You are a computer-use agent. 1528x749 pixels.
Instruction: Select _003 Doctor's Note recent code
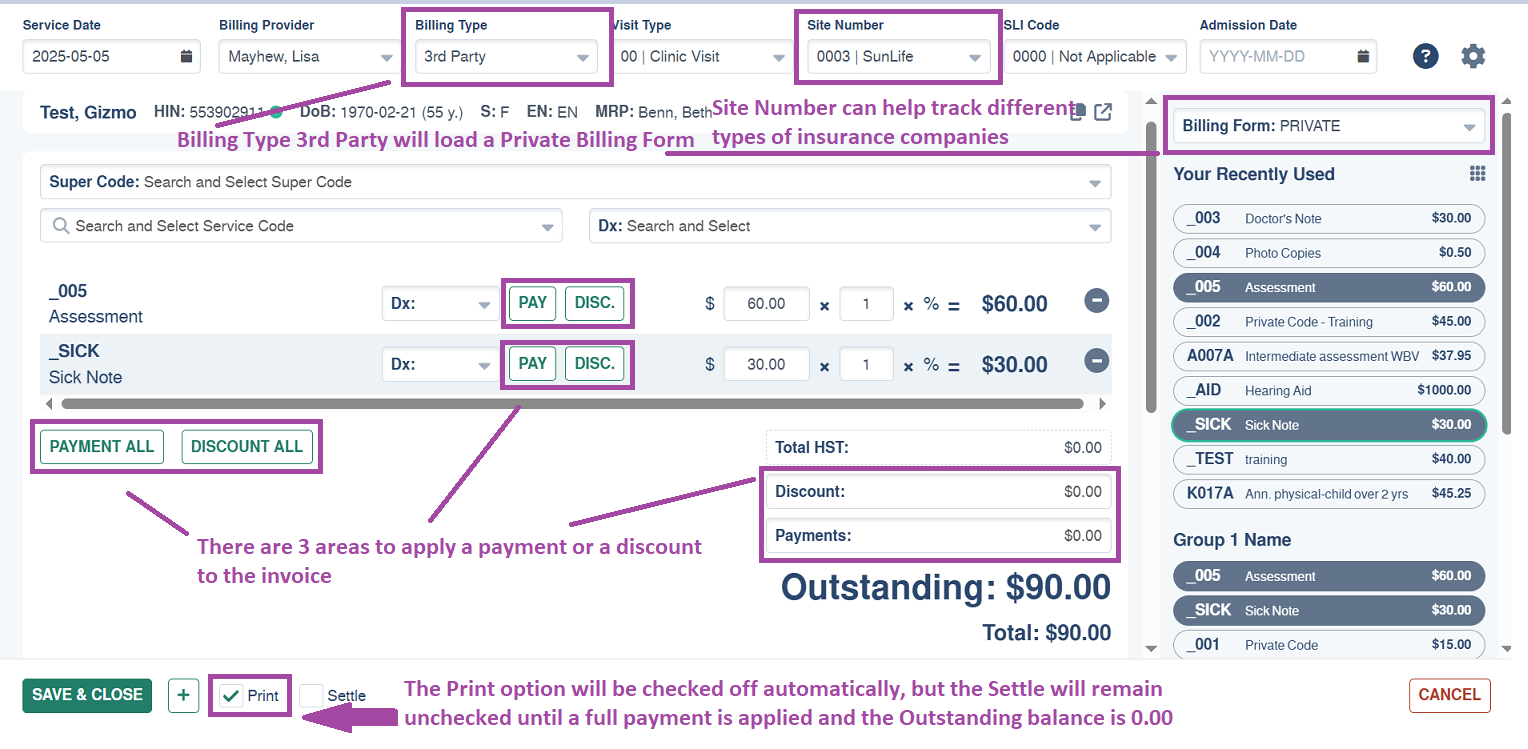click(1329, 218)
